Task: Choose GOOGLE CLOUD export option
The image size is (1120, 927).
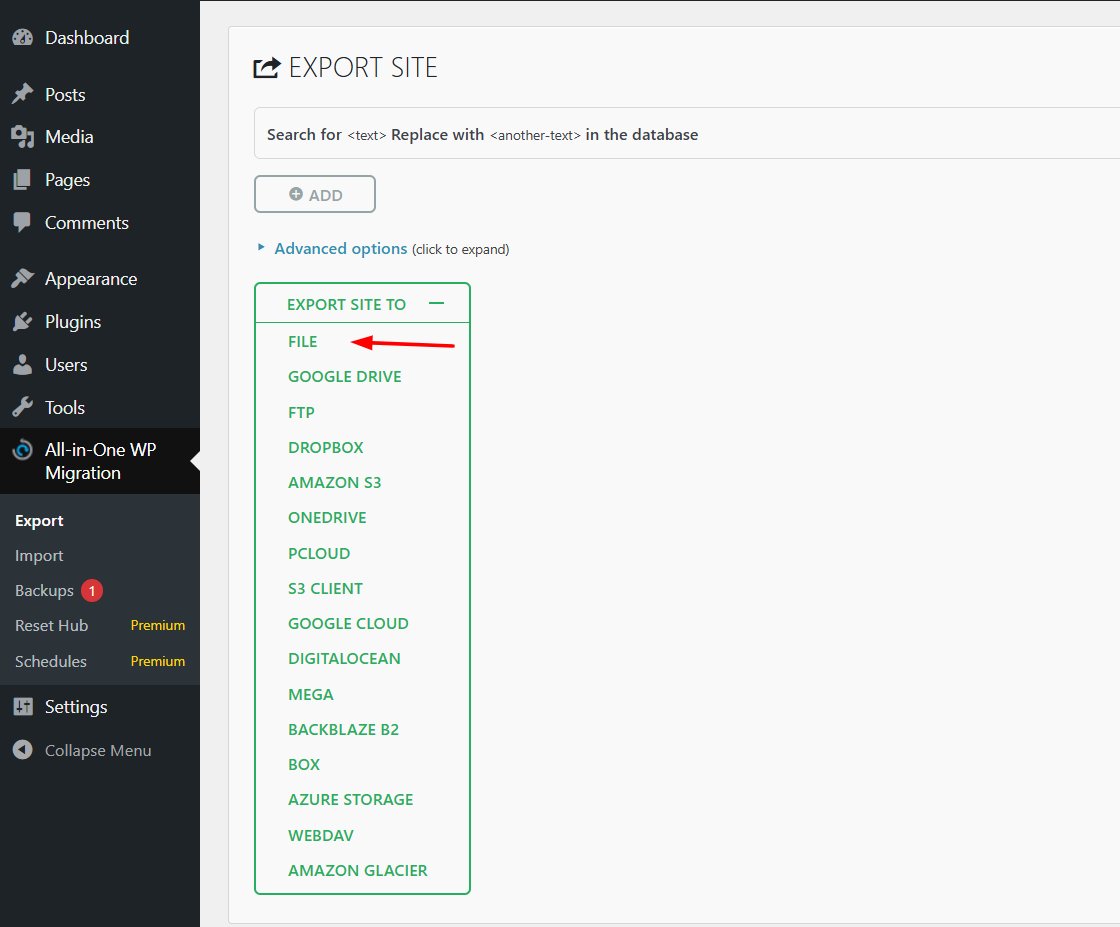Action: point(349,623)
